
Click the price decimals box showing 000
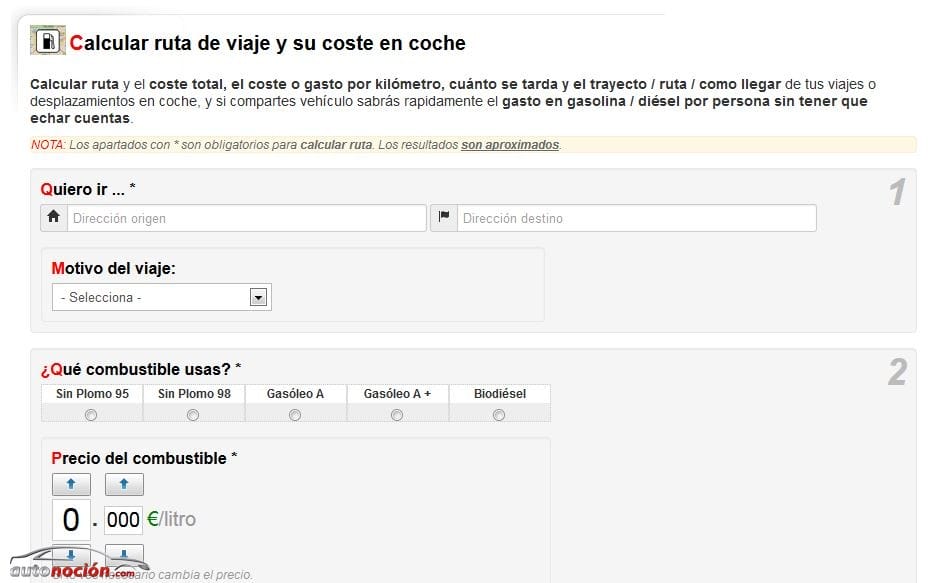pos(124,520)
